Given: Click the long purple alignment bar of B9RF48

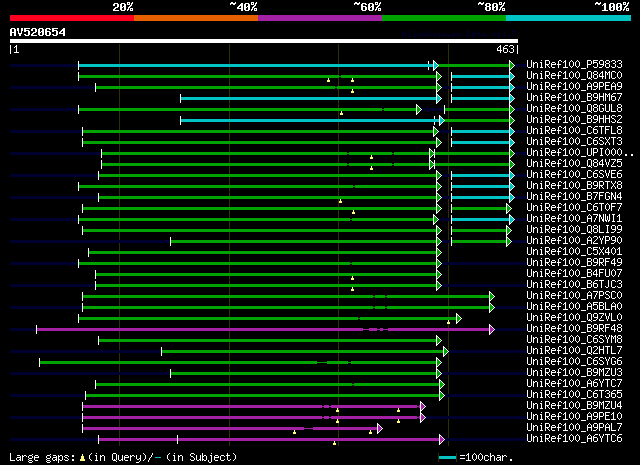Looking at the screenshot, I should tap(263, 329).
